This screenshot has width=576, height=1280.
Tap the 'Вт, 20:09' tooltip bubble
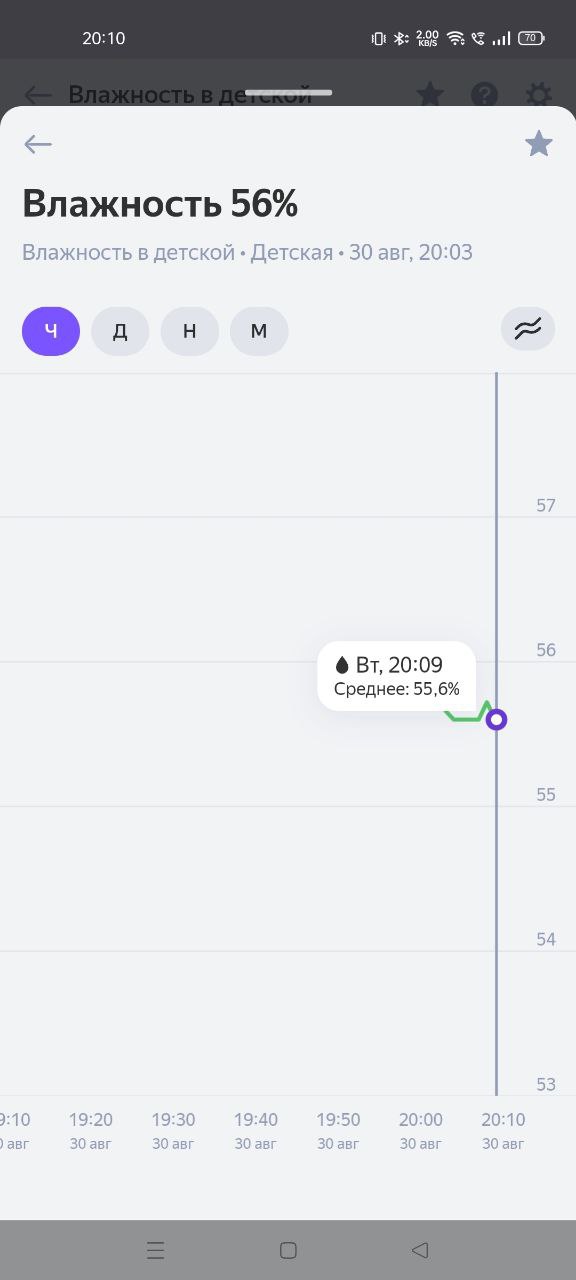(397, 676)
